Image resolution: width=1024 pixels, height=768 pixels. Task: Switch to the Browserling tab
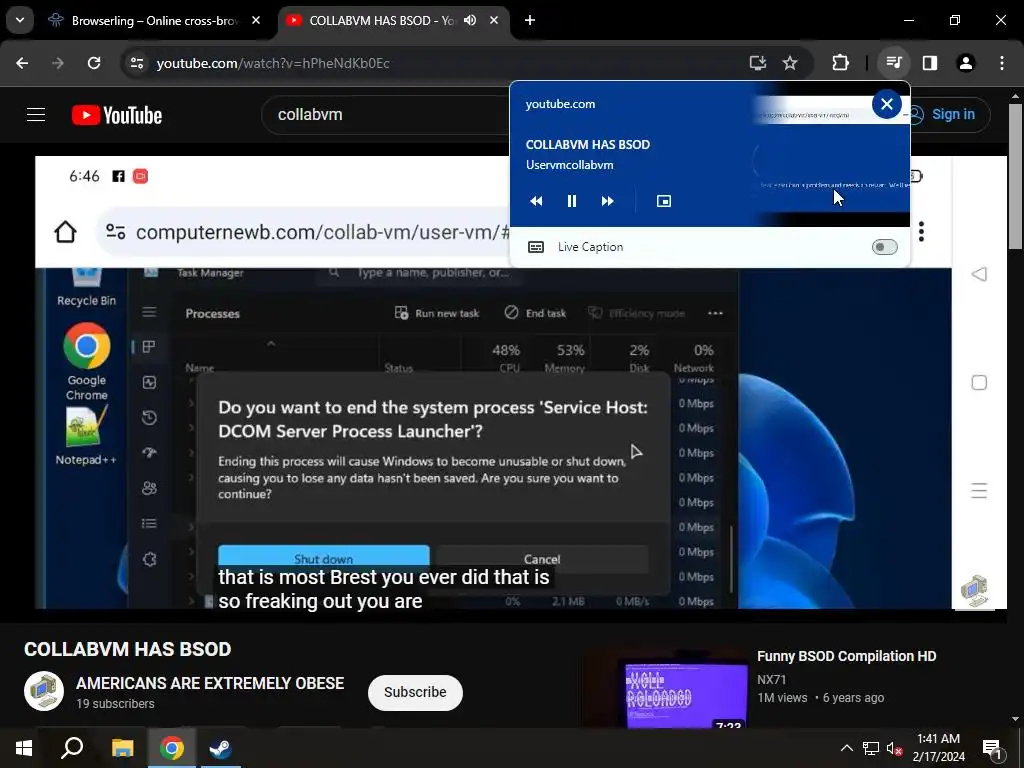point(155,21)
